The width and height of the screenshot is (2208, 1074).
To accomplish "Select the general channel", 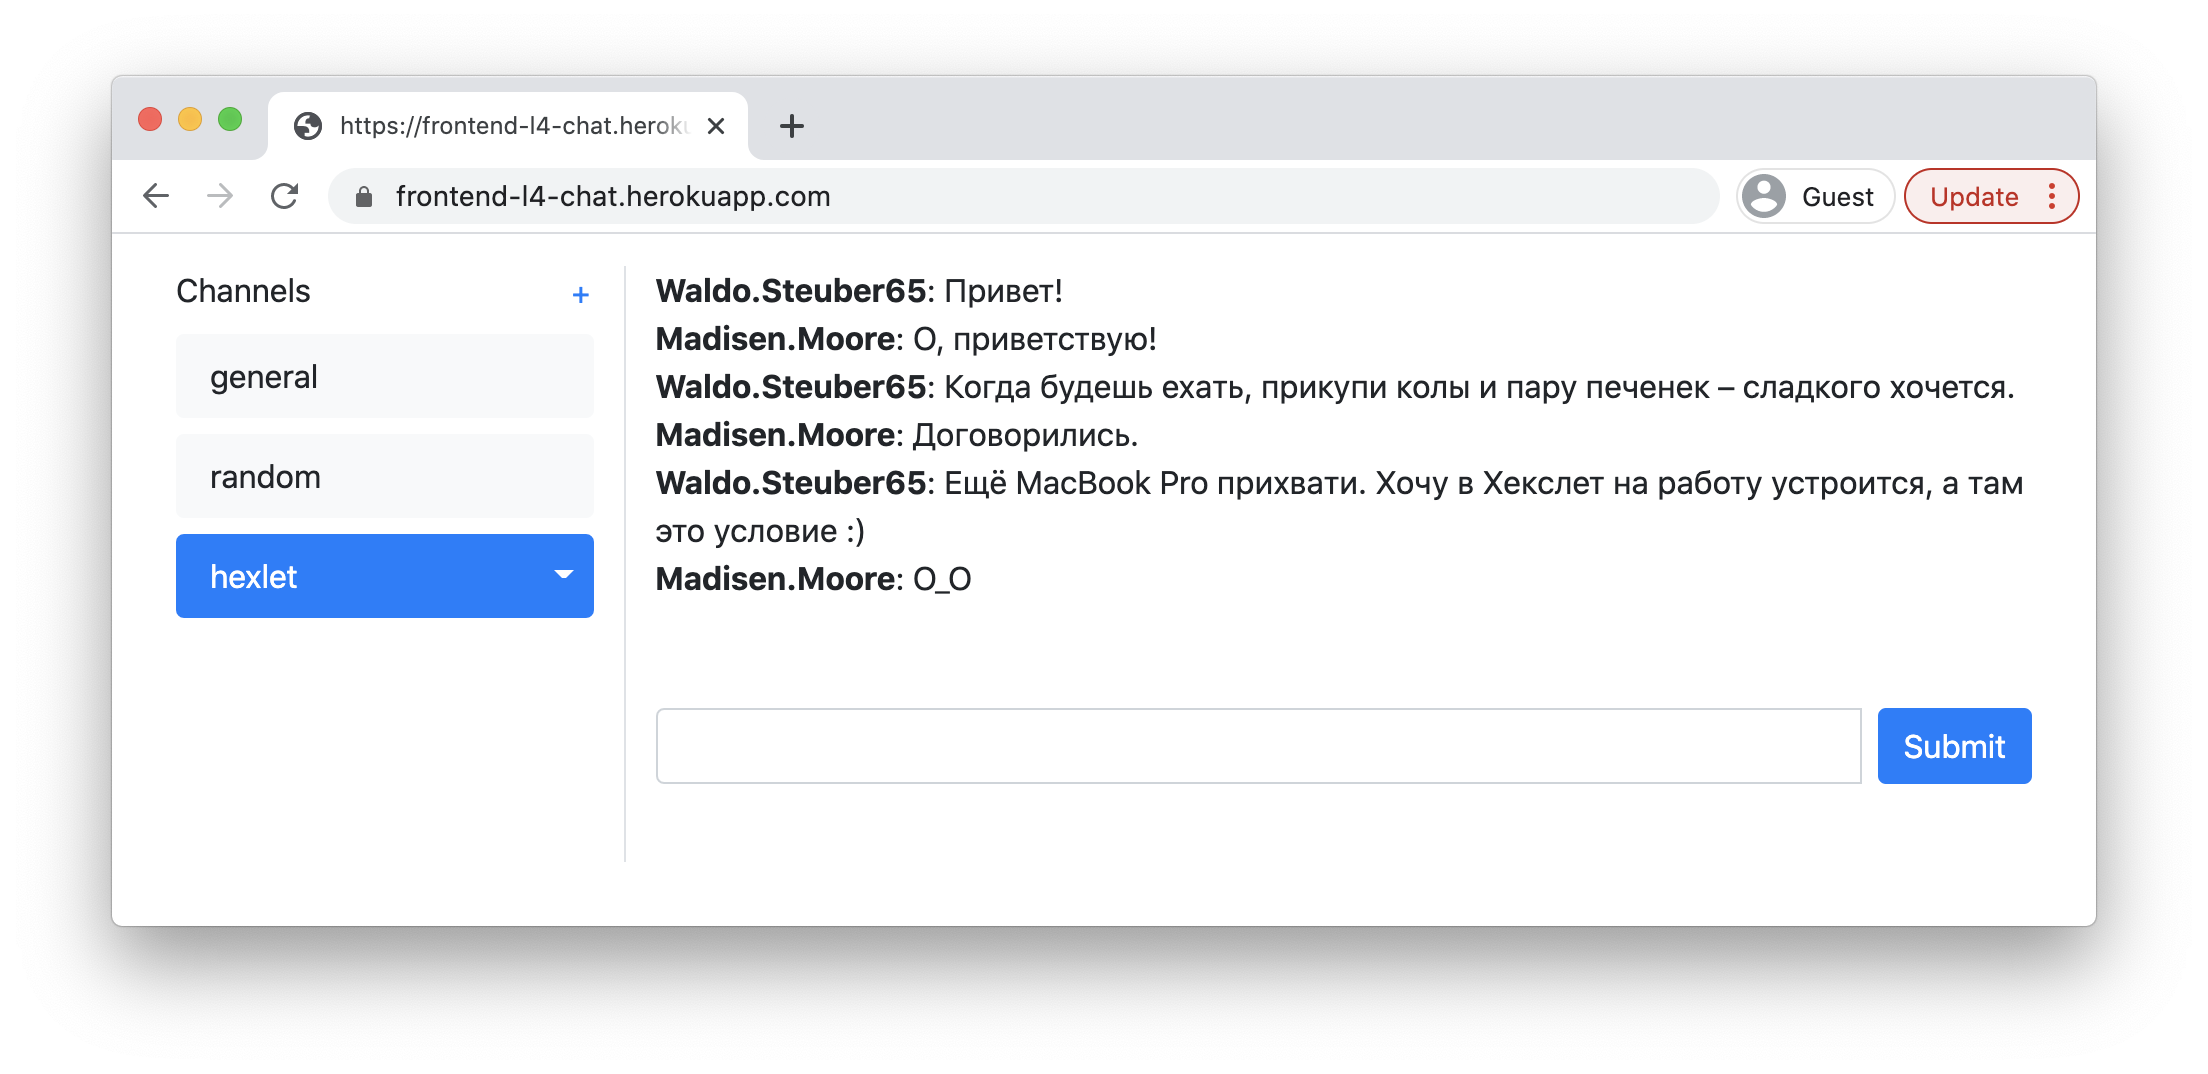I will (384, 376).
